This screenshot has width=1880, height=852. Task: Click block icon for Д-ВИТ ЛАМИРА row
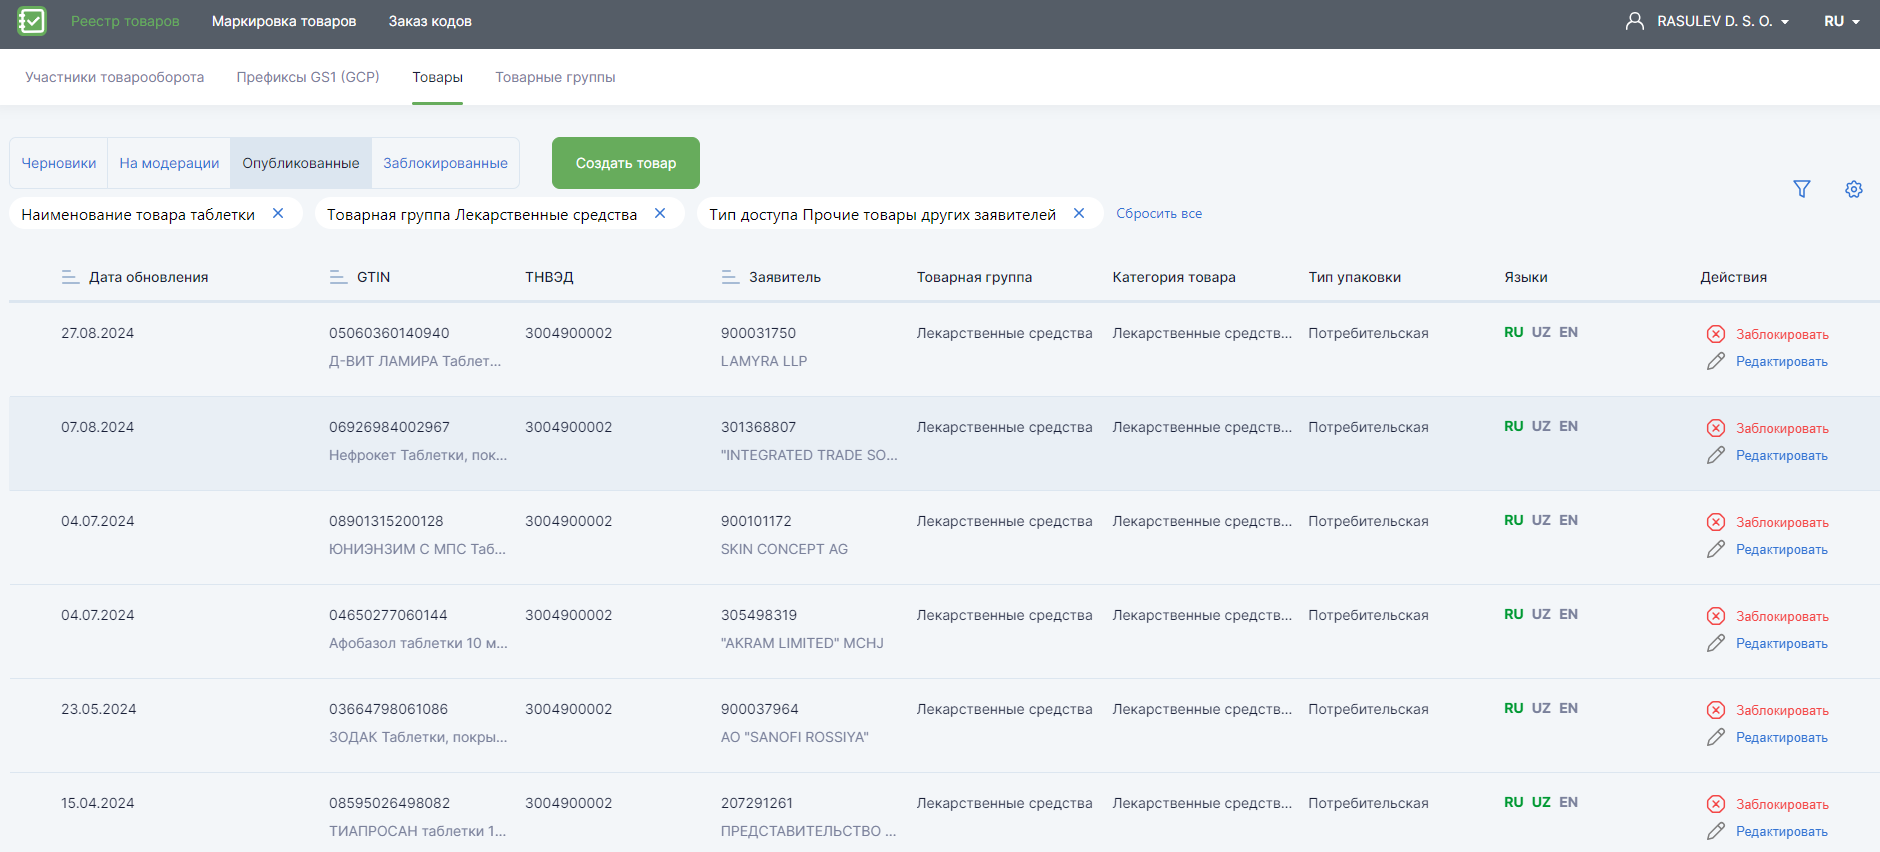1716,334
